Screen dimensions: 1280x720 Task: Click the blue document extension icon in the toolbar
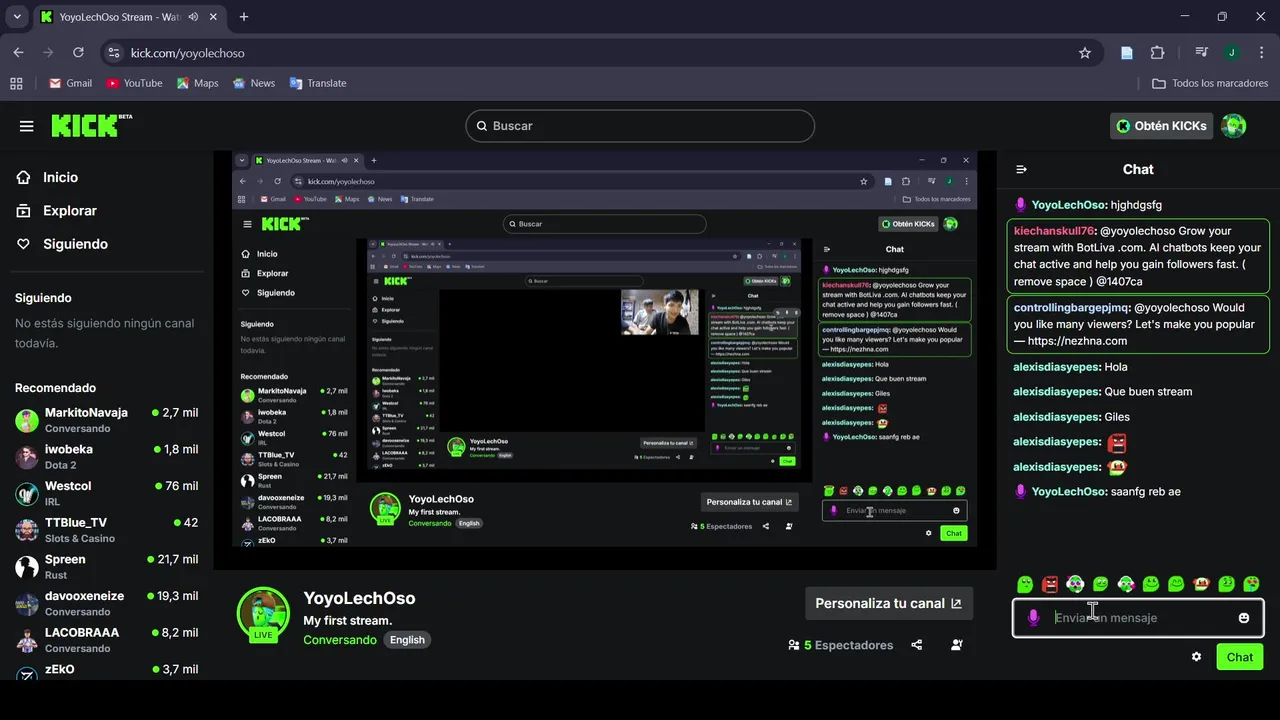(1127, 53)
